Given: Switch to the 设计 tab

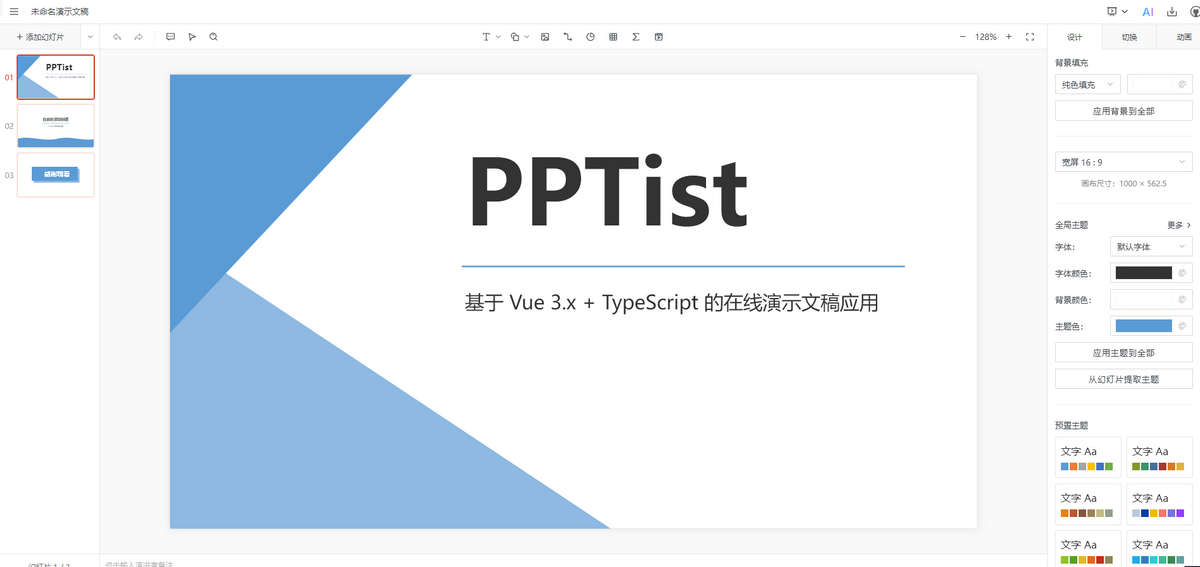Looking at the screenshot, I should pyautogui.click(x=1075, y=36).
